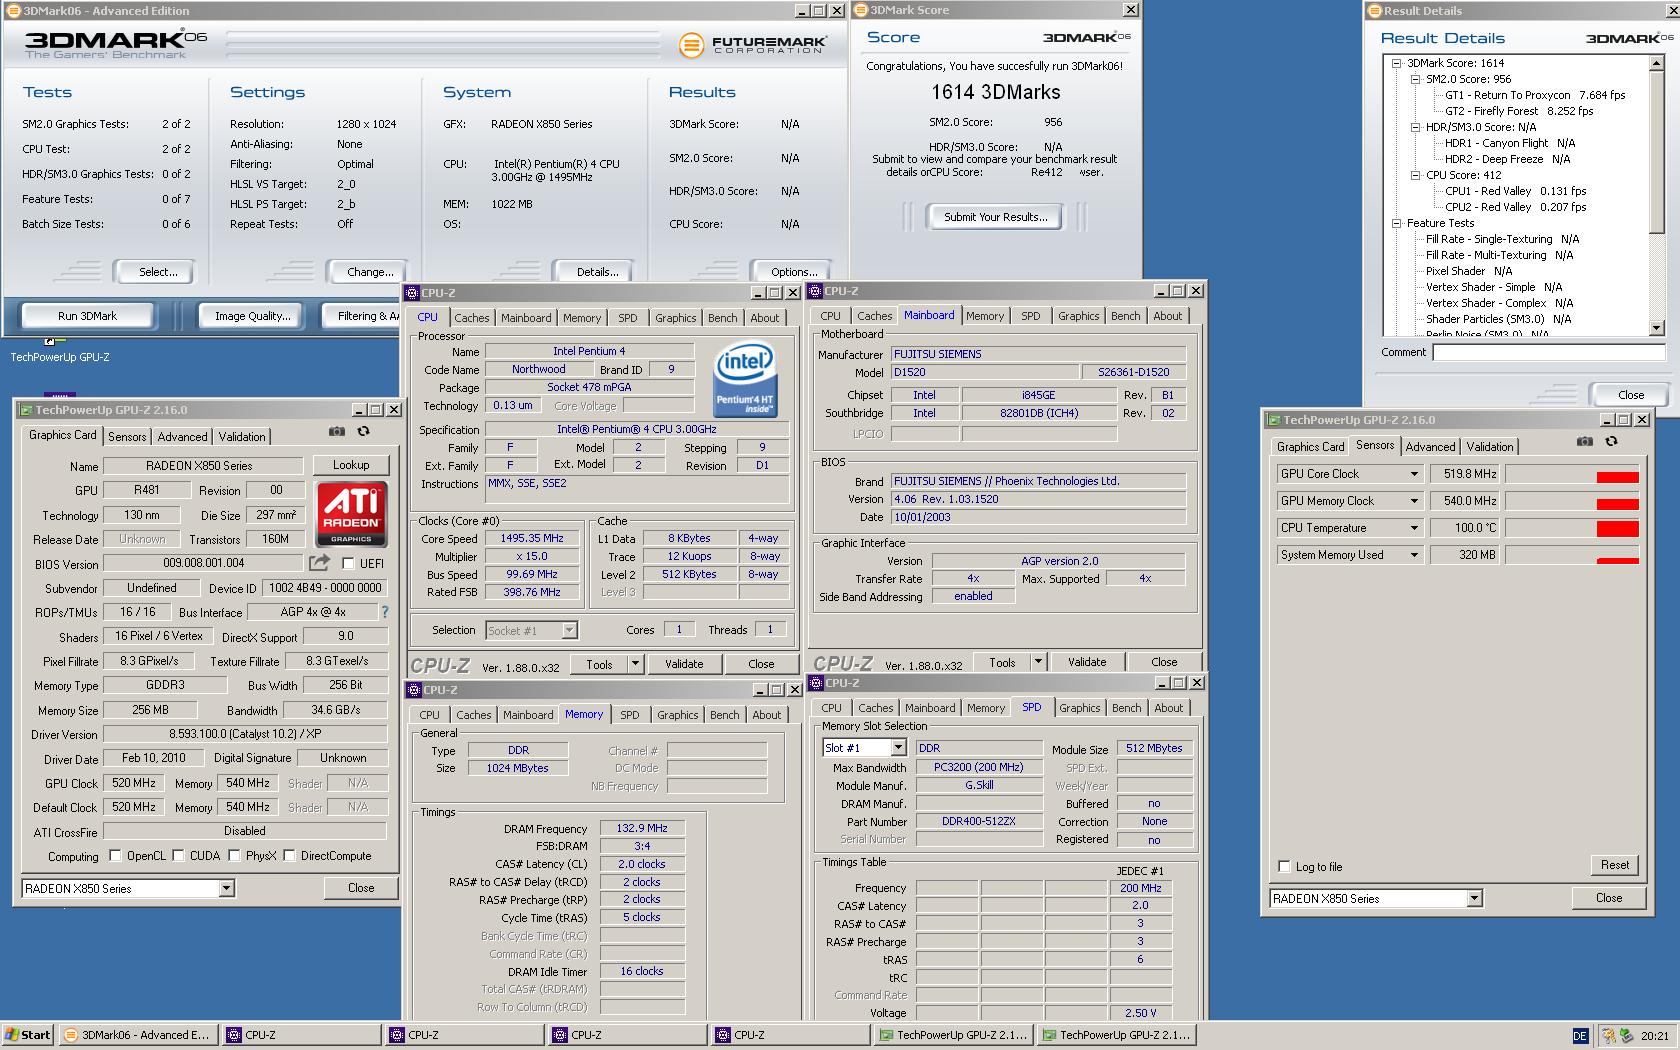Click camera icon in GPU-Z Sensors window
1680x1050 pixels.
(1585, 441)
